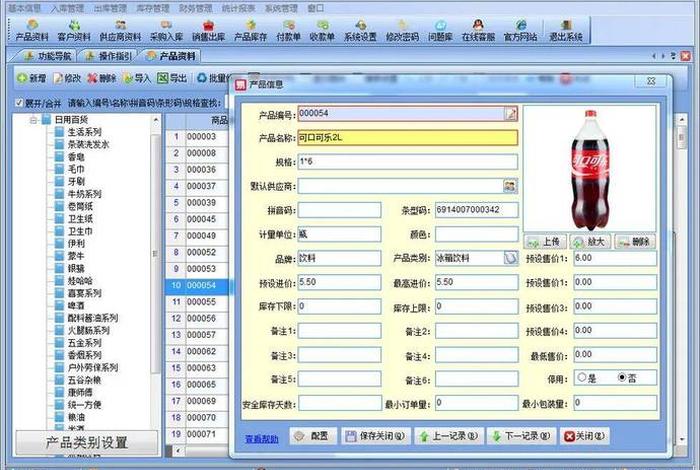Image resolution: width=700 pixels, height=470 pixels.
Task: Open 在线客服 from the toolbar
Action: point(478,30)
